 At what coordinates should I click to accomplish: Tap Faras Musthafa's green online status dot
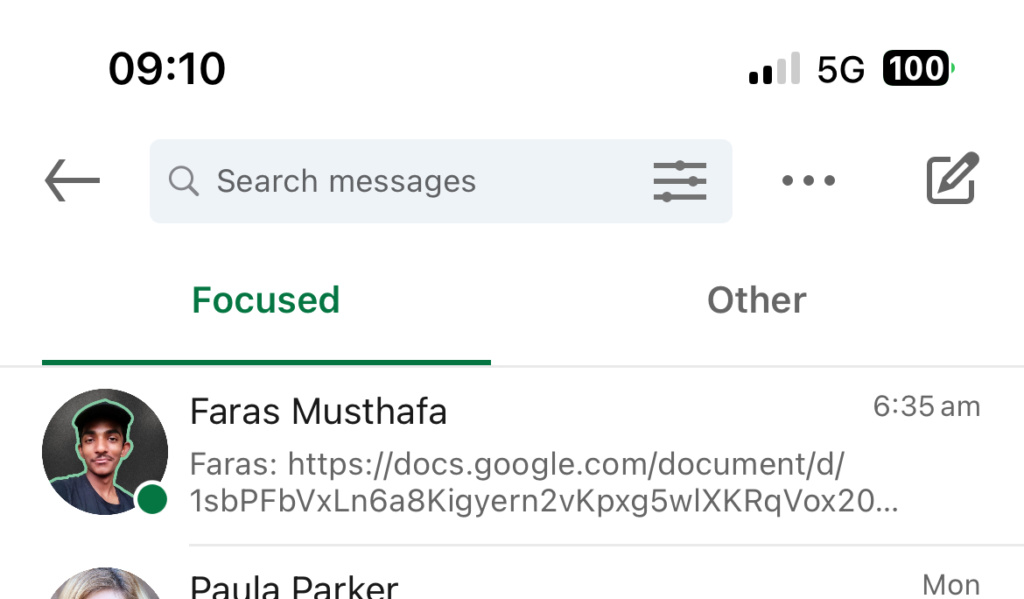pos(152,499)
